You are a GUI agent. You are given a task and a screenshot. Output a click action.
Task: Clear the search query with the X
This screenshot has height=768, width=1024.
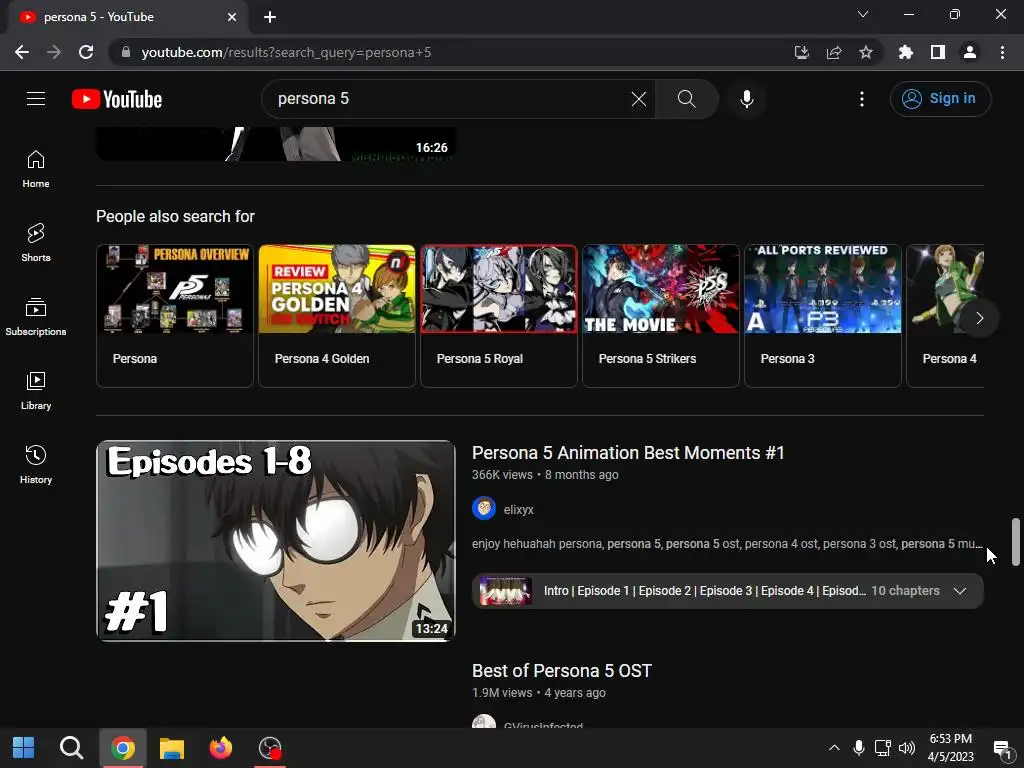point(639,99)
